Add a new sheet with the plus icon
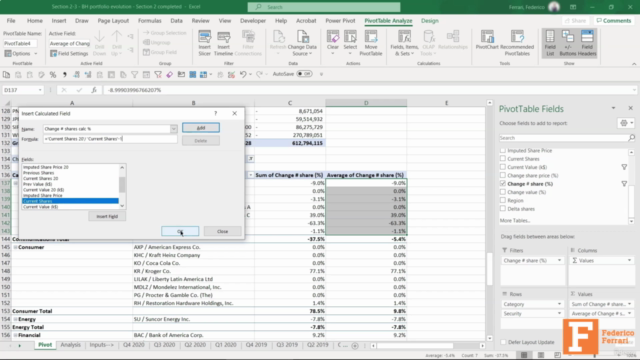The height and width of the screenshot is (360, 640). click(355, 346)
